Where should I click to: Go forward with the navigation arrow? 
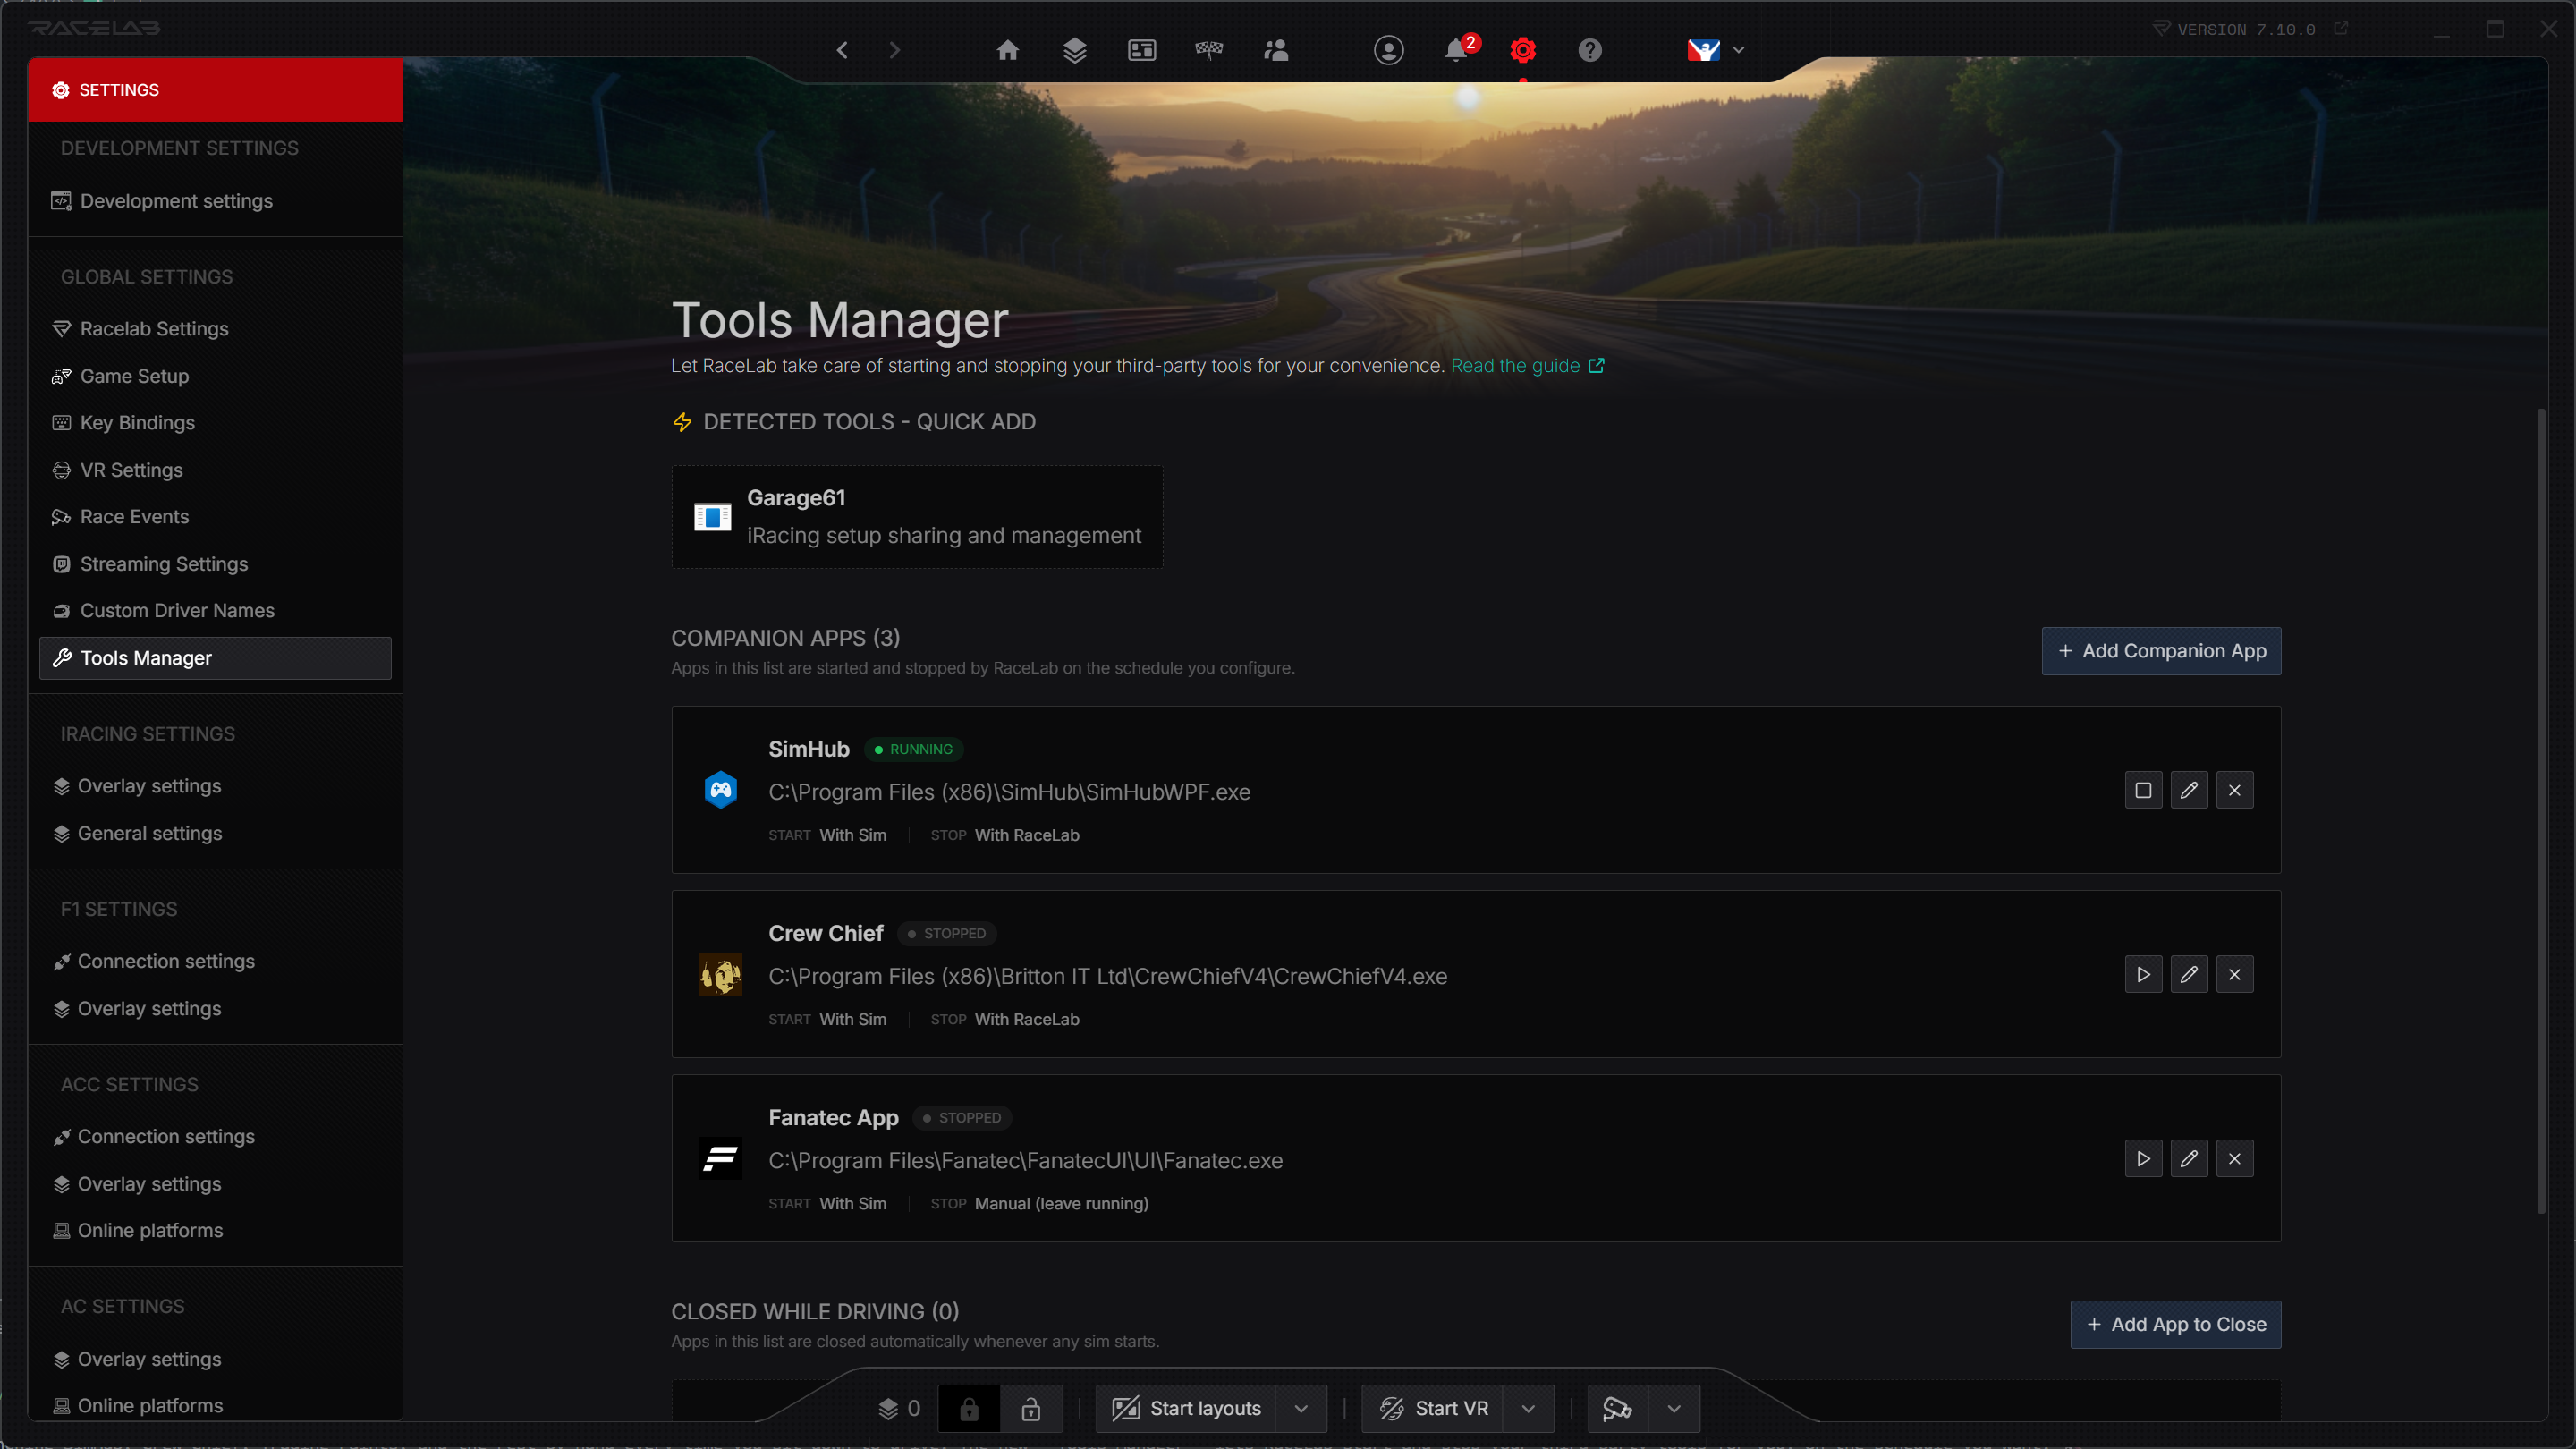[894, 50]
